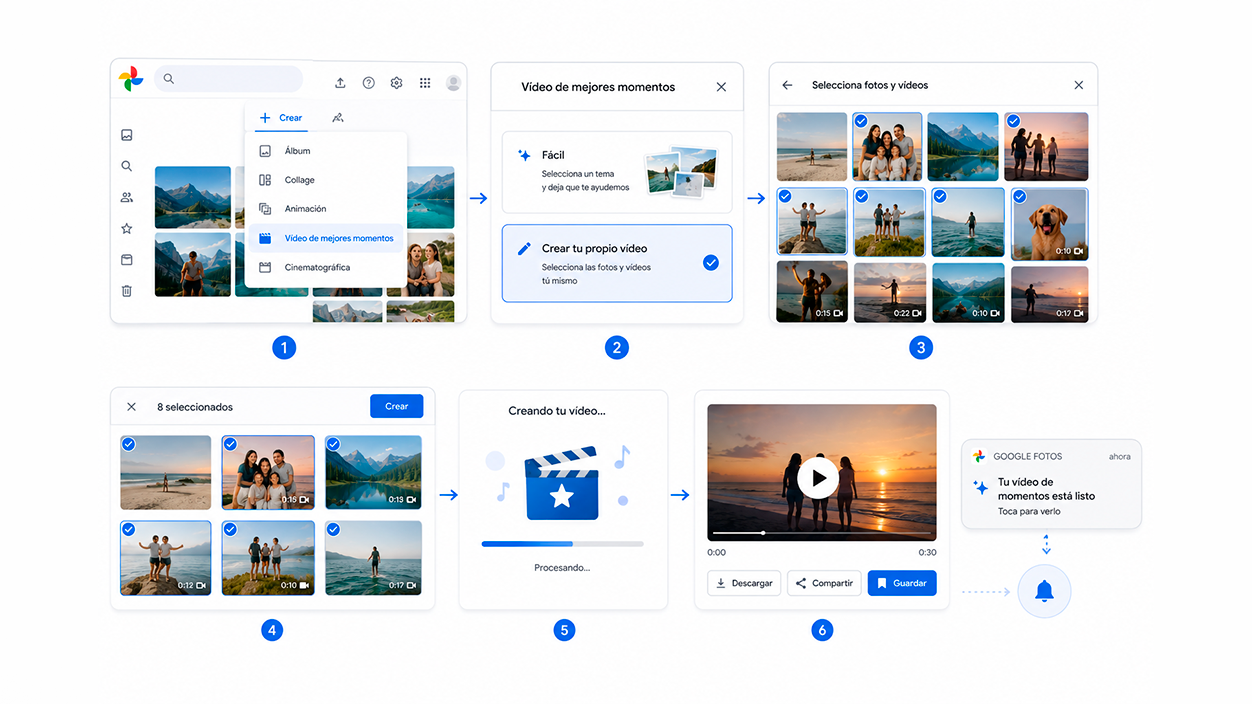The height and width of the screenshot is (704, 1252).
Task: Click the Google Fotos logo in the notification
Action: click(x=979, y=456)
